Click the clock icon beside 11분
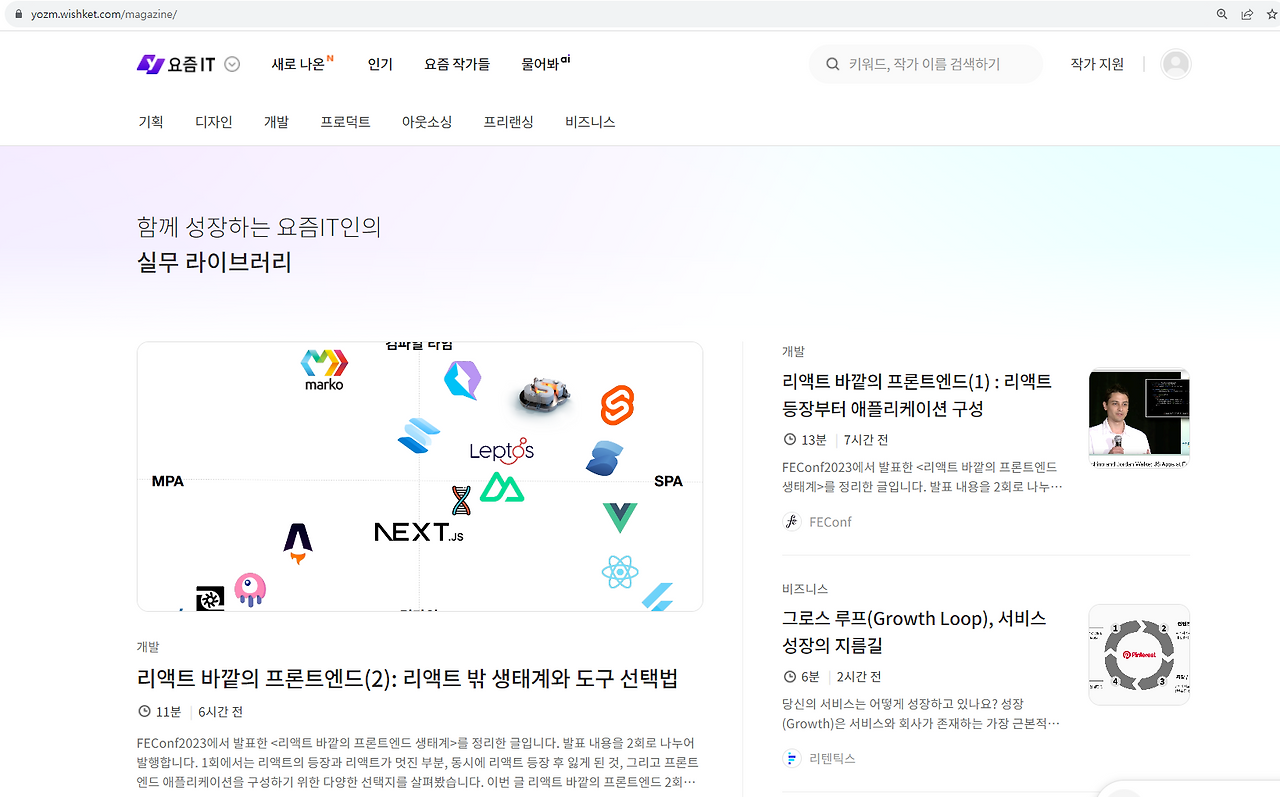Viewport: 1280px width, 797px height. click(144, 712)
